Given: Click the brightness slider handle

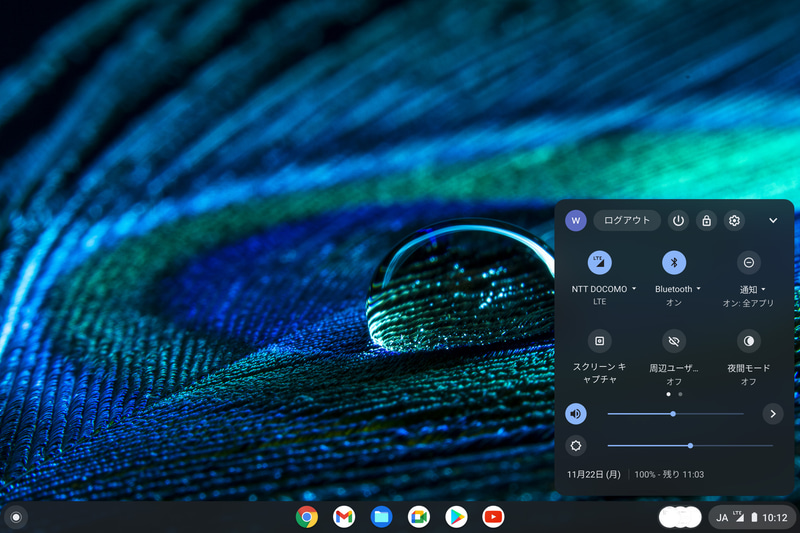Looking at the screenshot, I should (x=690, y=446).
